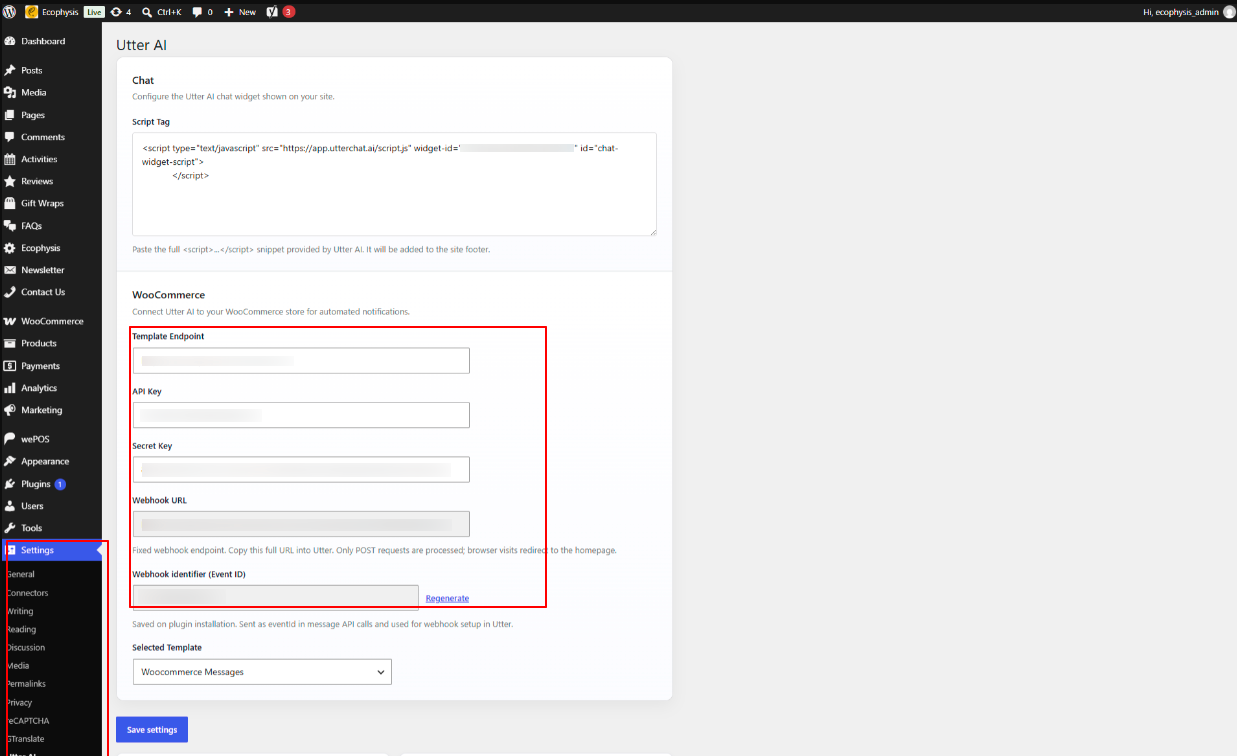Screen dimensions: 1237x756
Task: Open the Media settings submenu item
Action: [18, 665]
